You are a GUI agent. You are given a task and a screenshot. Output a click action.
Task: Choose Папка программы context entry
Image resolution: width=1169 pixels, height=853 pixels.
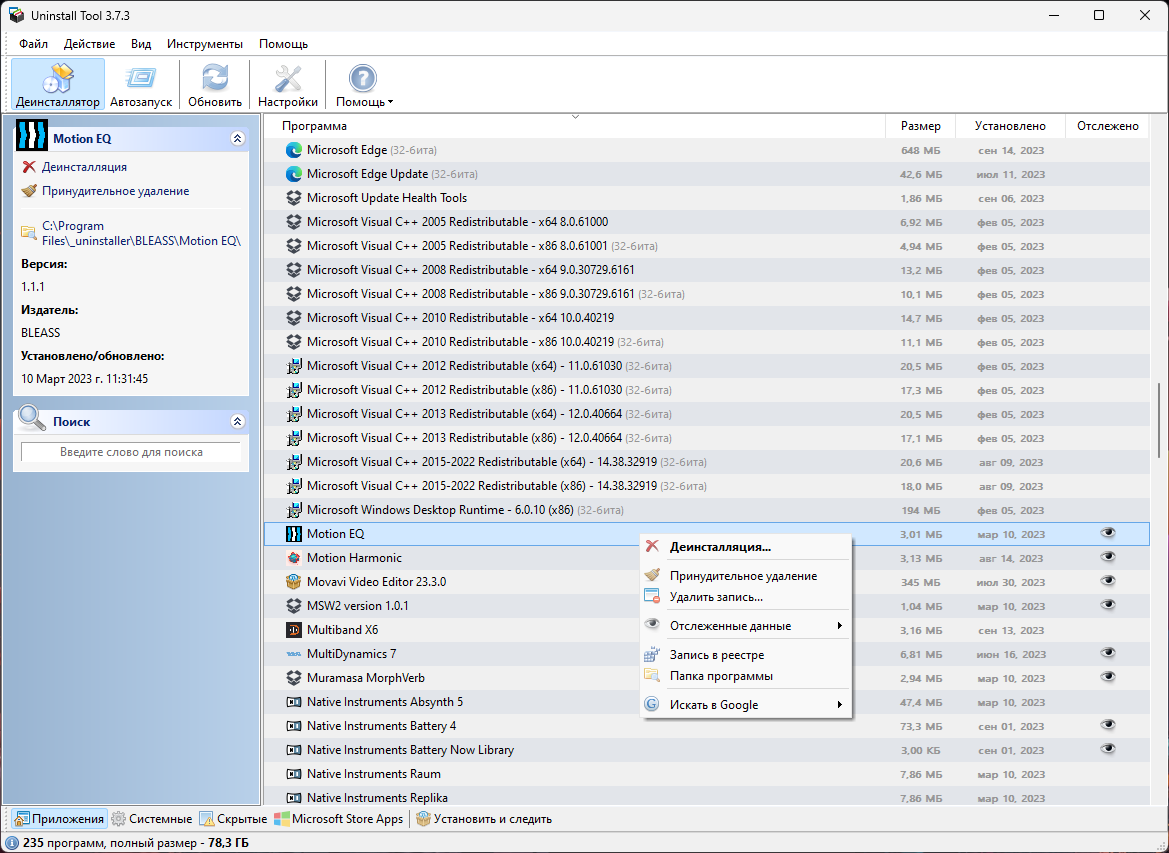coord(746,676)
